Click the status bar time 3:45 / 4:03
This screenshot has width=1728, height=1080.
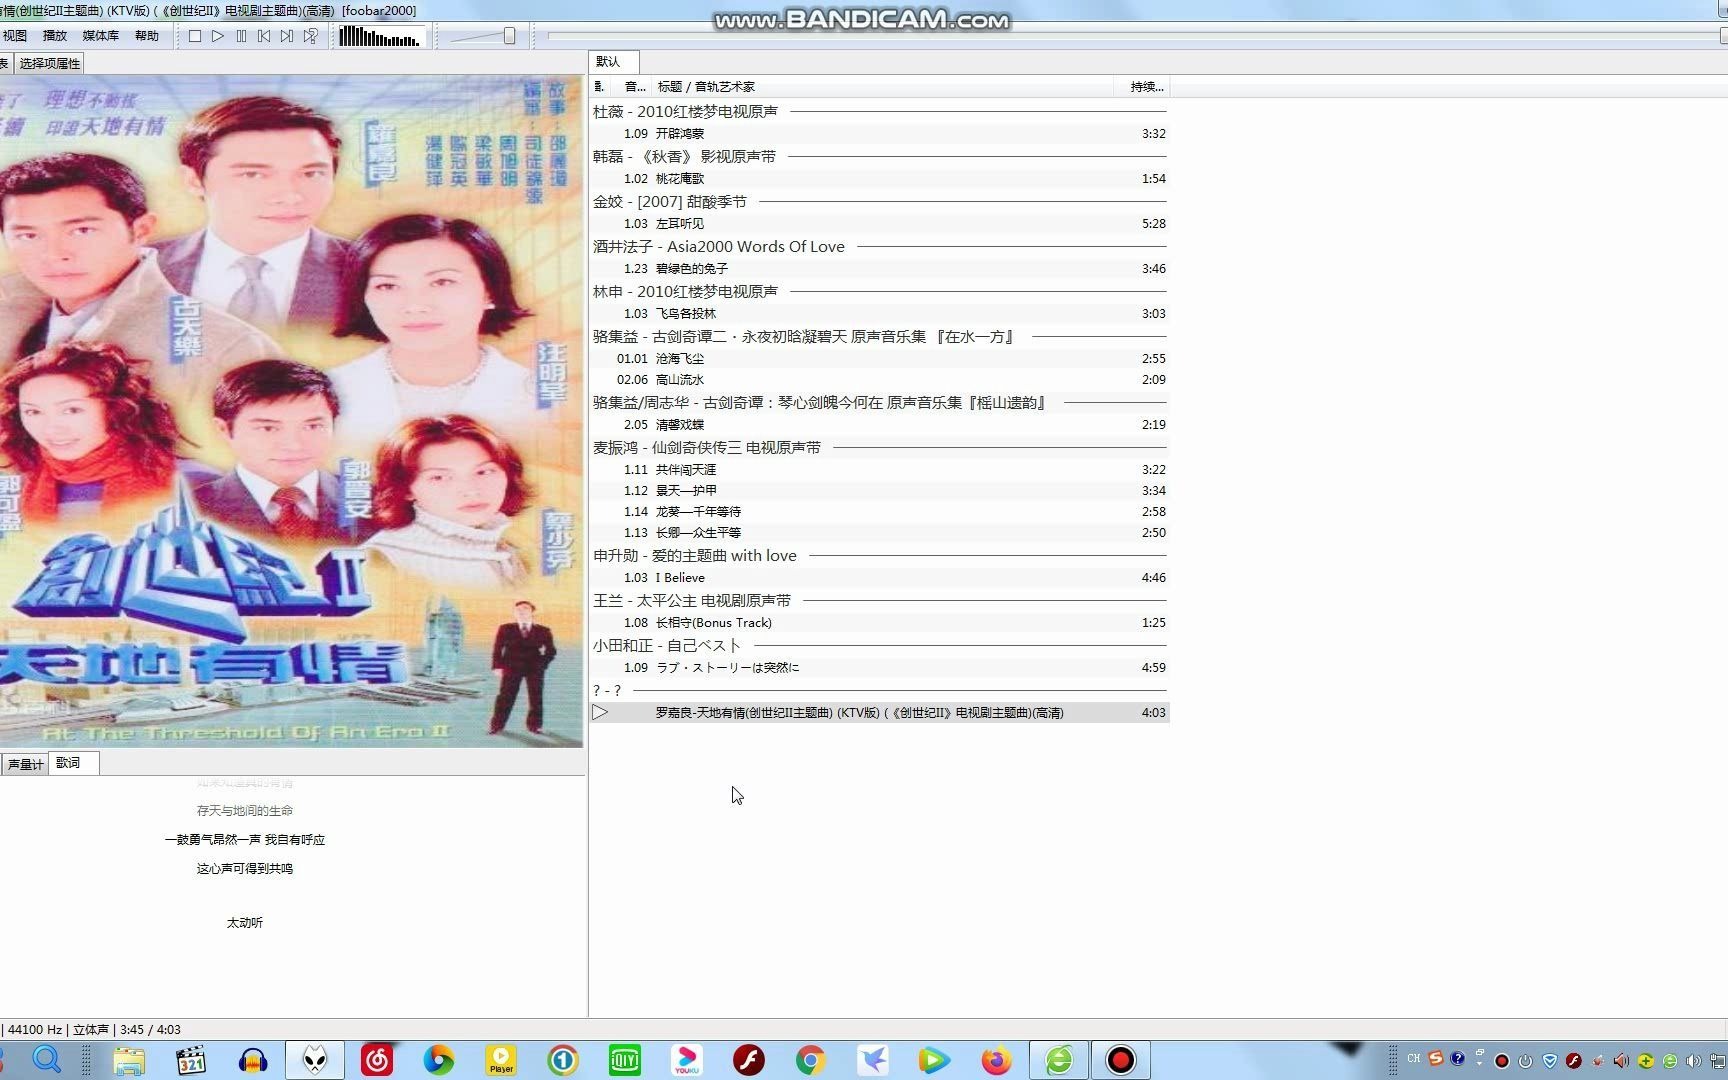(x=150, y=1030)
